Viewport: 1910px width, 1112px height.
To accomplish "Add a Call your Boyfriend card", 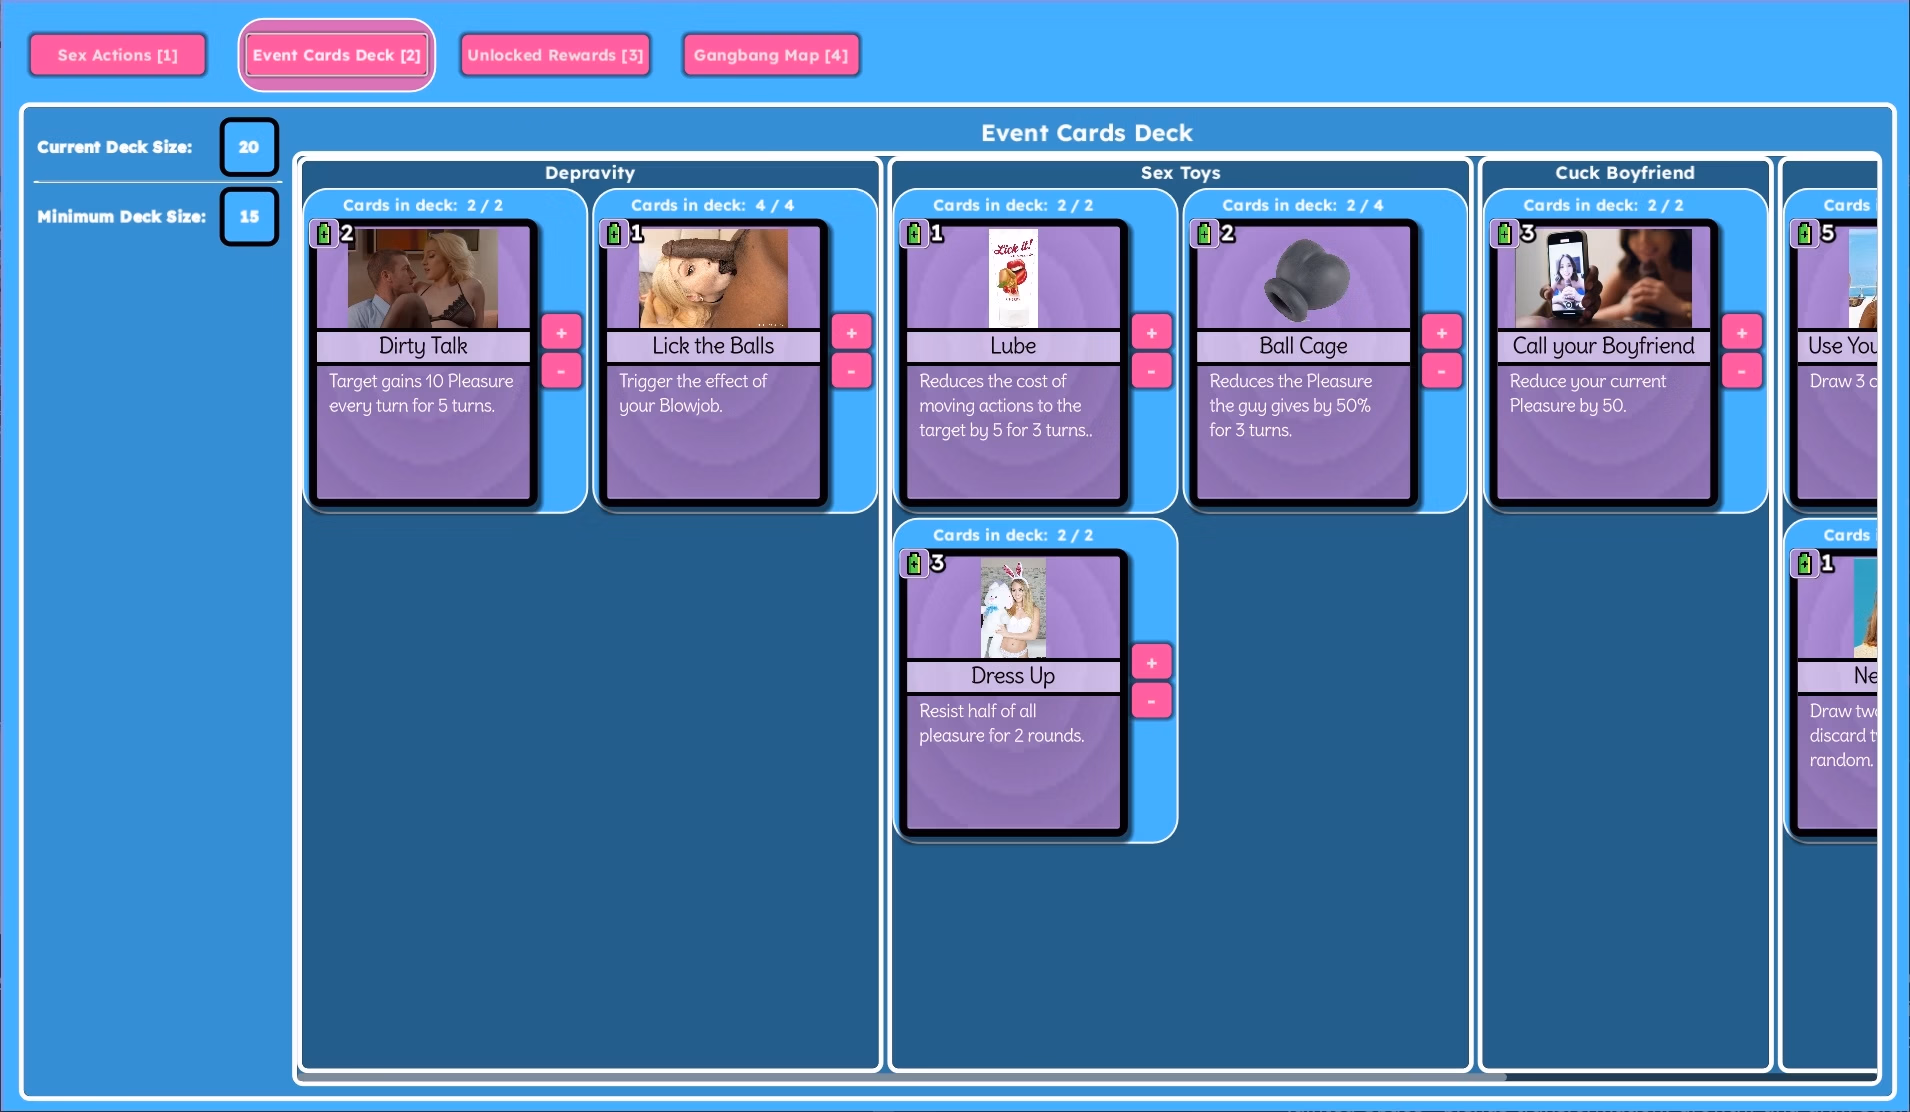I will pyautogui.click(x=1741, y=333).
